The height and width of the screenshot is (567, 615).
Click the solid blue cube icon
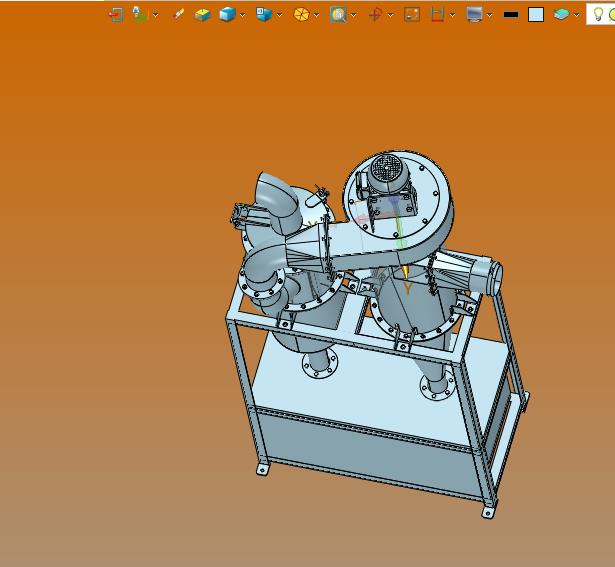(227, 15)
